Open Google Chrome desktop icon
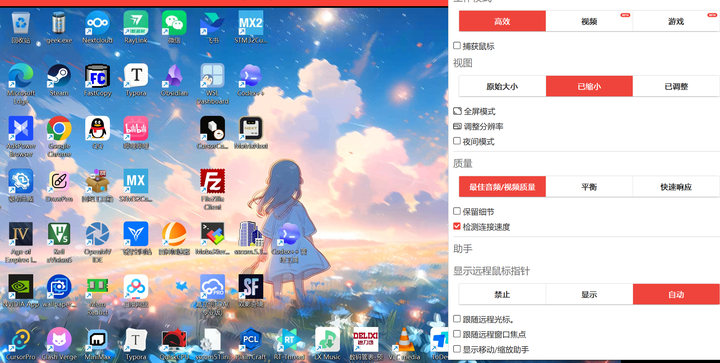 click(59, 128)
